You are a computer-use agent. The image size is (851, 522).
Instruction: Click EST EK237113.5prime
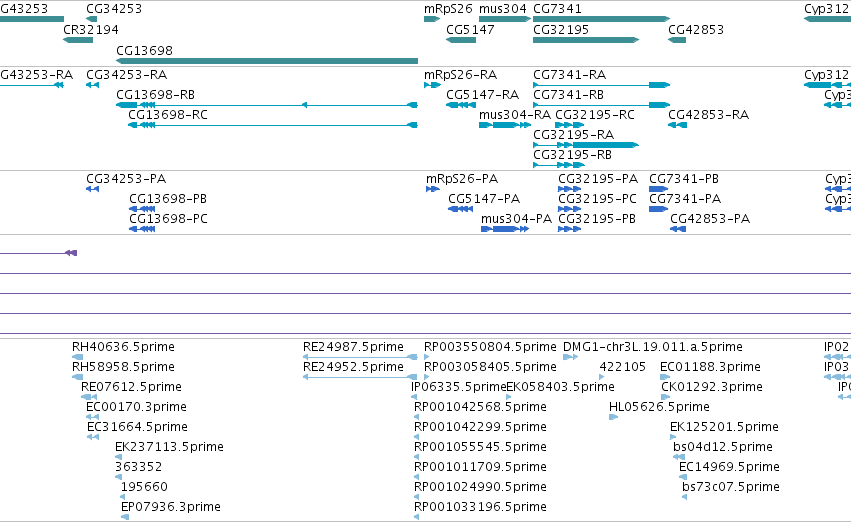click(169, 447)
